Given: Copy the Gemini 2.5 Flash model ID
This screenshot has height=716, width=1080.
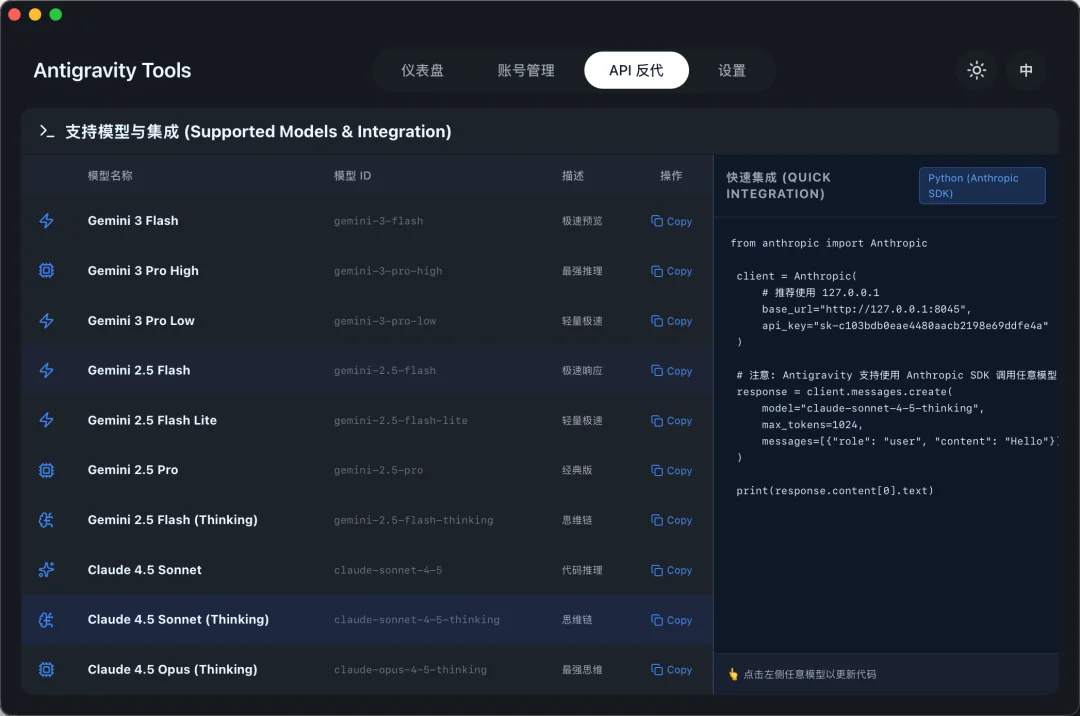Looking at the screenshot, I should [670, 371].
